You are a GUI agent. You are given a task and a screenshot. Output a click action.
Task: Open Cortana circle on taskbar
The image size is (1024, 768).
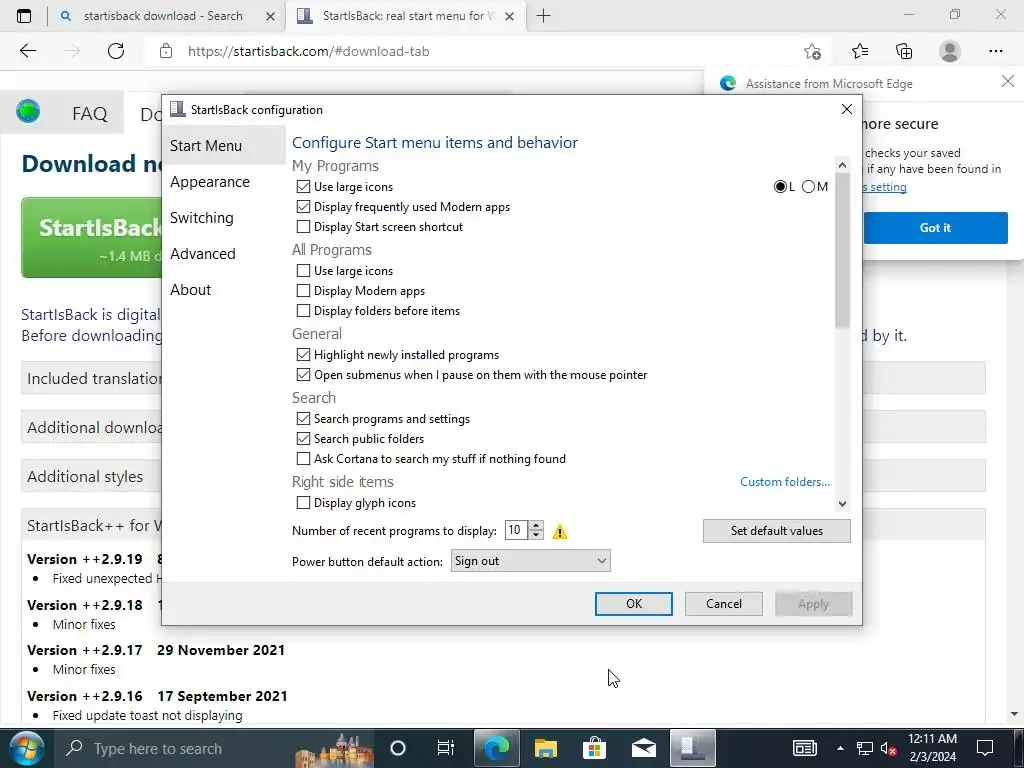click(x=398, y=748)
